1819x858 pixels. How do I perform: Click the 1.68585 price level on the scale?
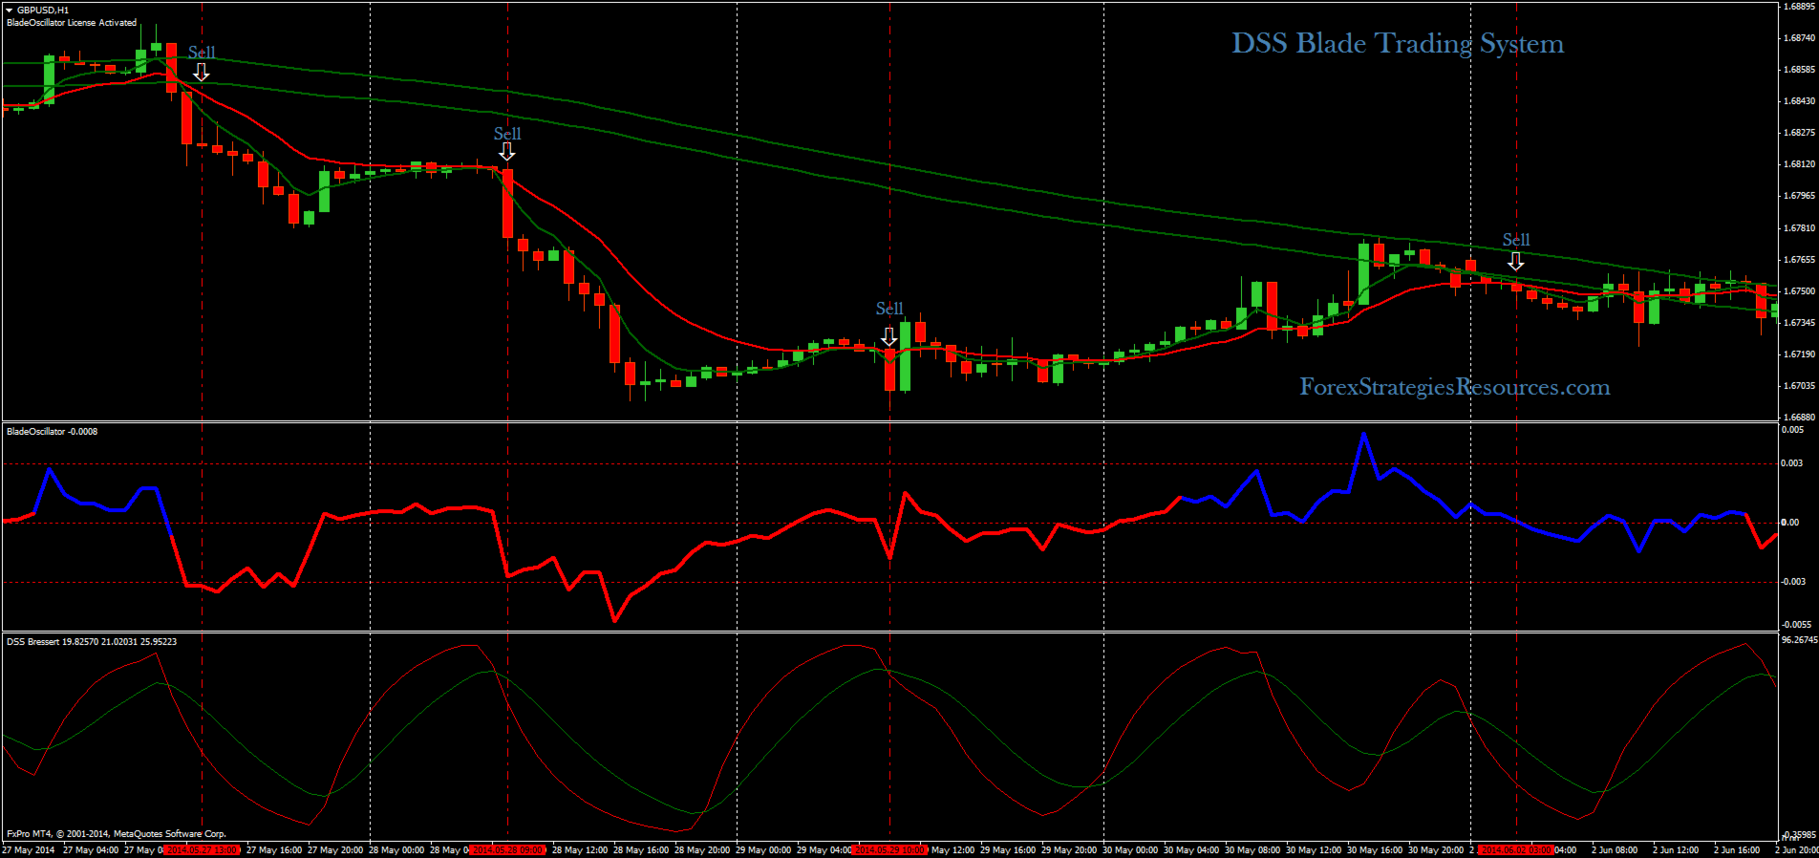click(1799, 70)
